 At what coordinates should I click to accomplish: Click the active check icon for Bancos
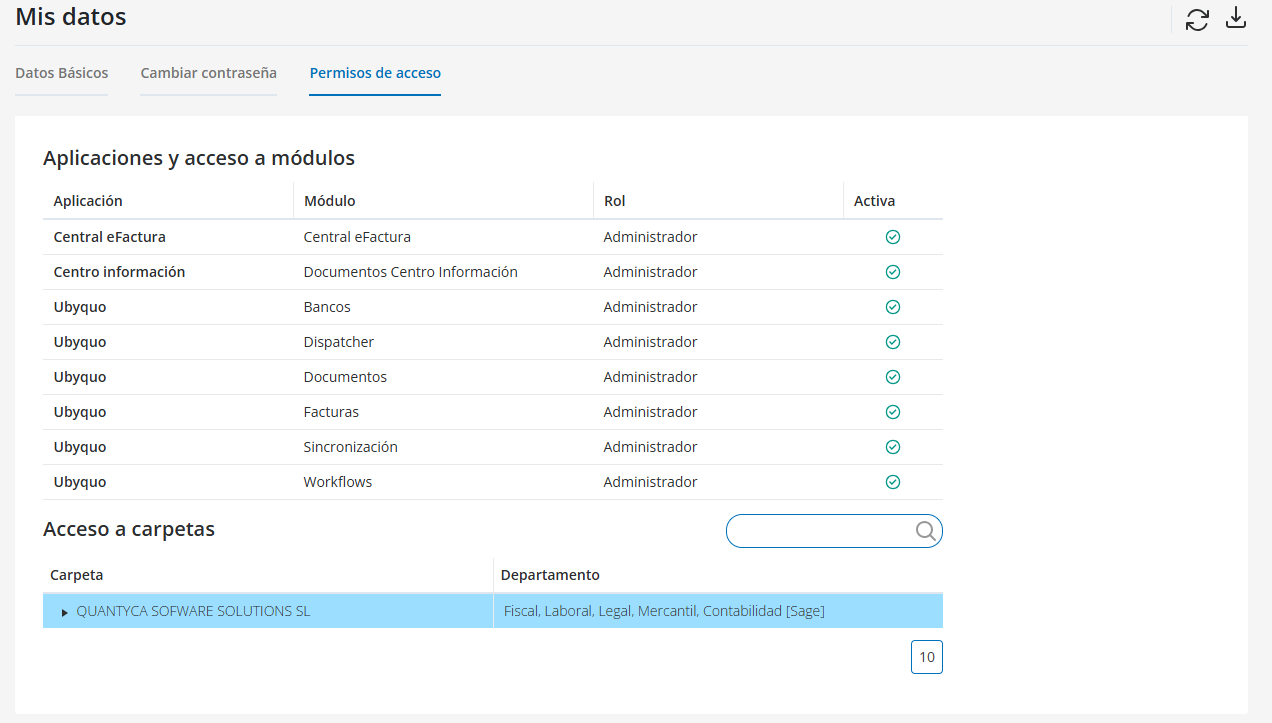[893, 307]
